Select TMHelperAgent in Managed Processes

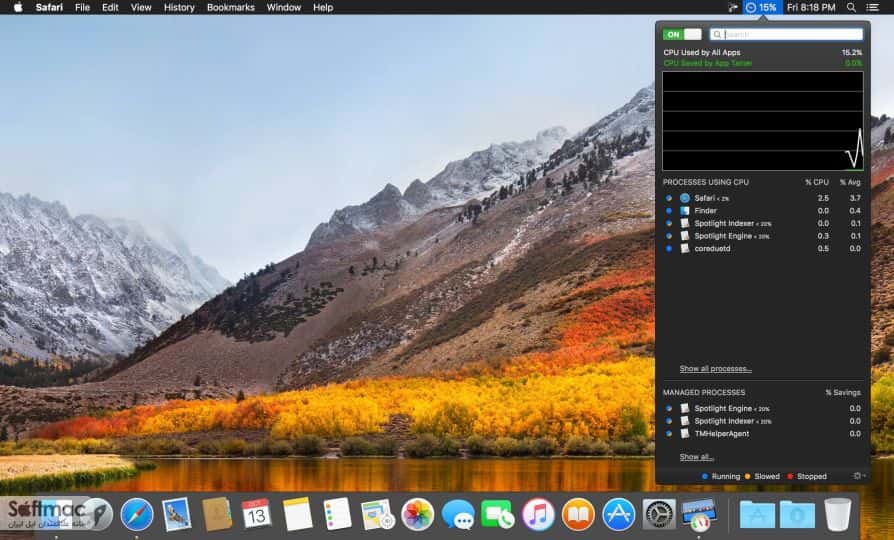tap(763, 434)
